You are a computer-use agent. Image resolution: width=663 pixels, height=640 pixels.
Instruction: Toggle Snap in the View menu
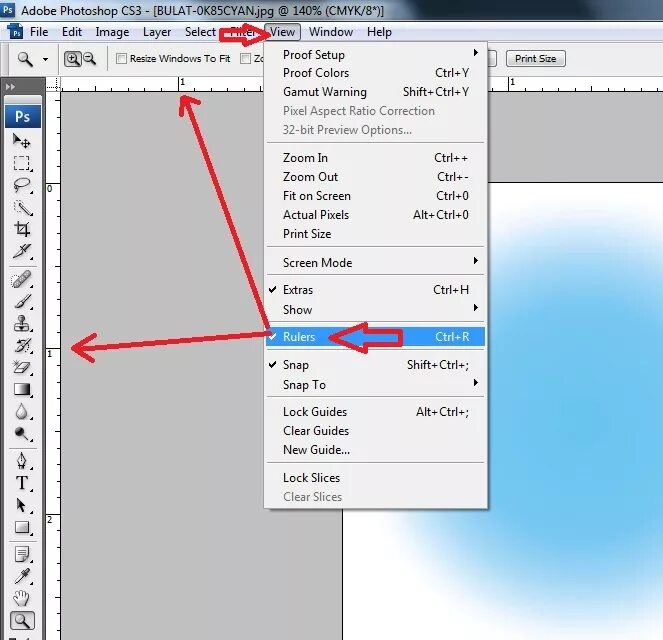tap(375, 365)
